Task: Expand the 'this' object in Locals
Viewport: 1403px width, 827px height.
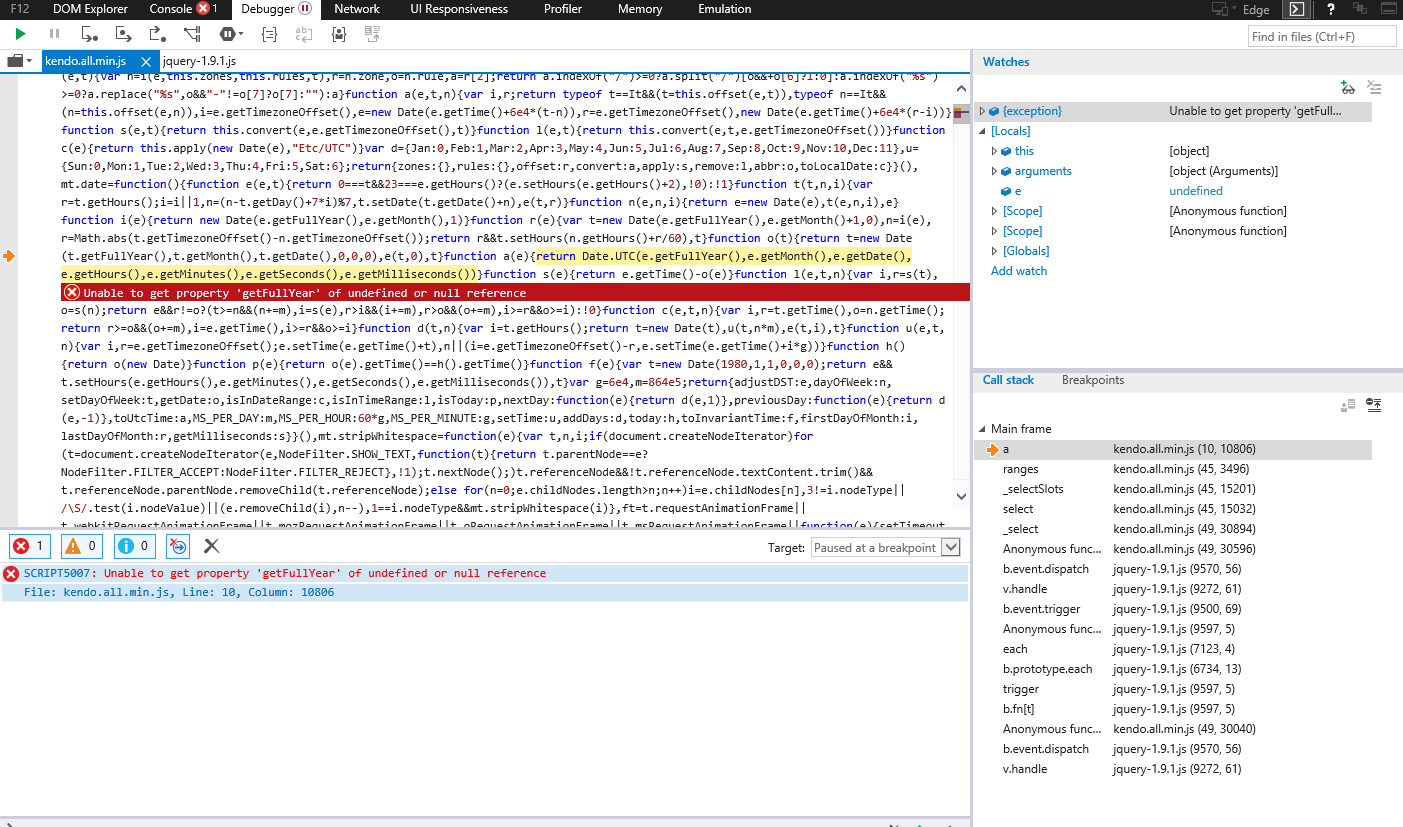Action: point(994,151)
